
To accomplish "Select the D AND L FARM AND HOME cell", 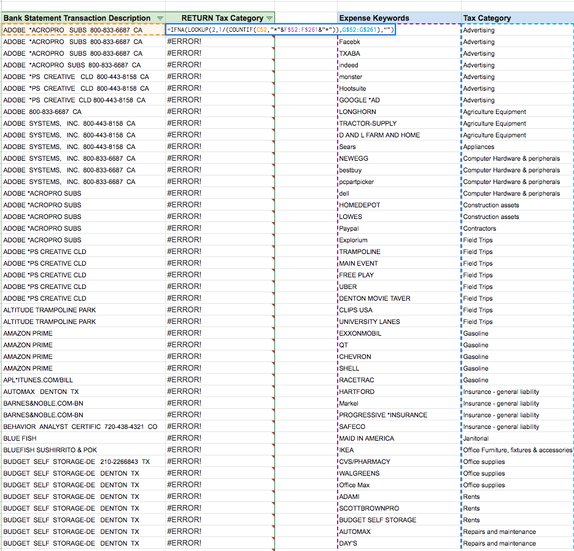I will pos(399,135).
